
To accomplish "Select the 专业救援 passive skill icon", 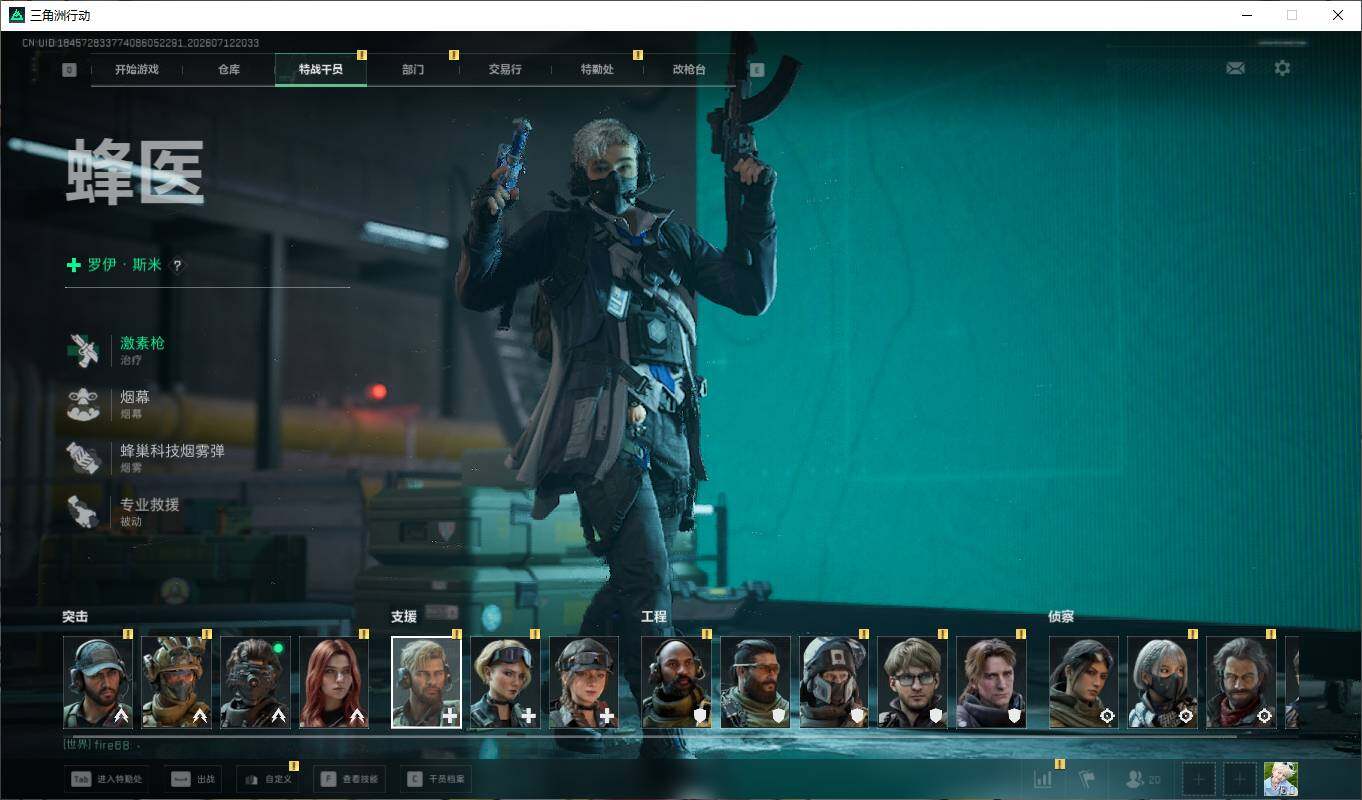I will click(x=83, y=512).
